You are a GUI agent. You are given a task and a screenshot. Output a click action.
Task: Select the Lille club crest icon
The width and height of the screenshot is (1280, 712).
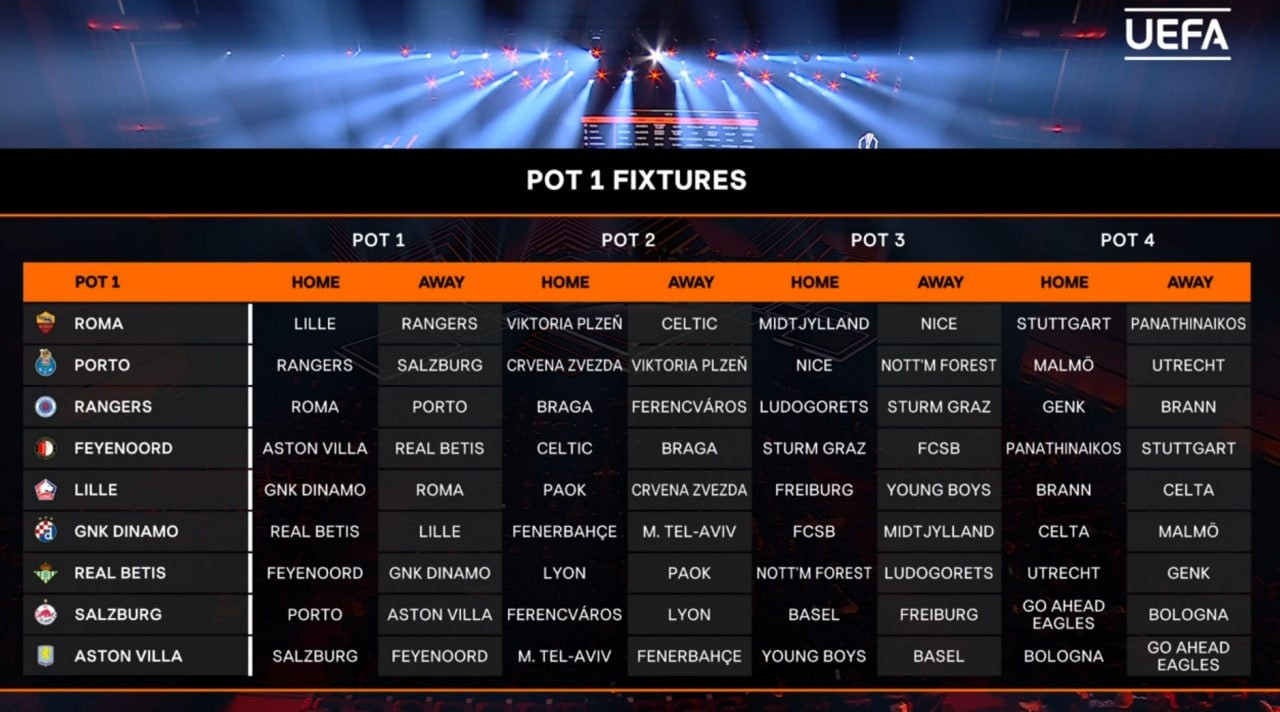(46, 490)
